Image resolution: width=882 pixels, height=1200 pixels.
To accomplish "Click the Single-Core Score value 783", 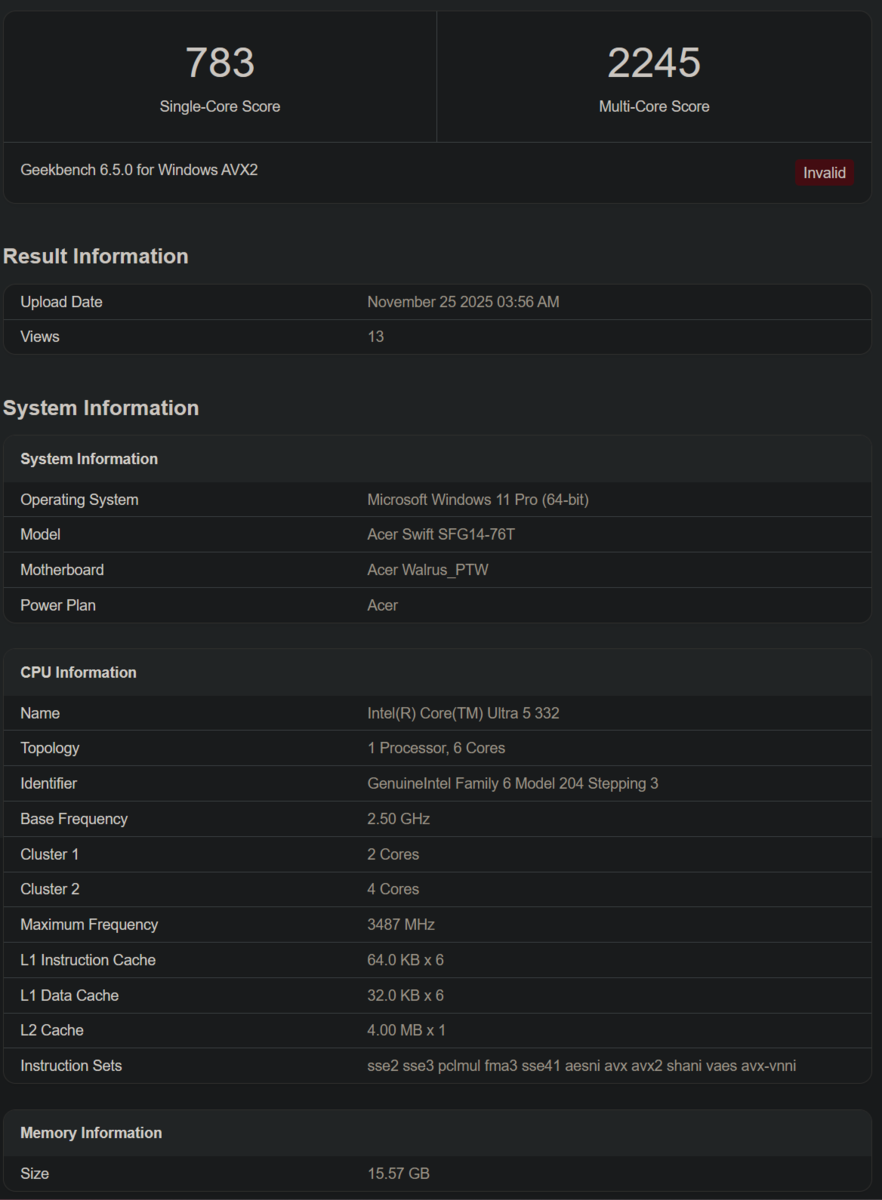I will point(220,63).
